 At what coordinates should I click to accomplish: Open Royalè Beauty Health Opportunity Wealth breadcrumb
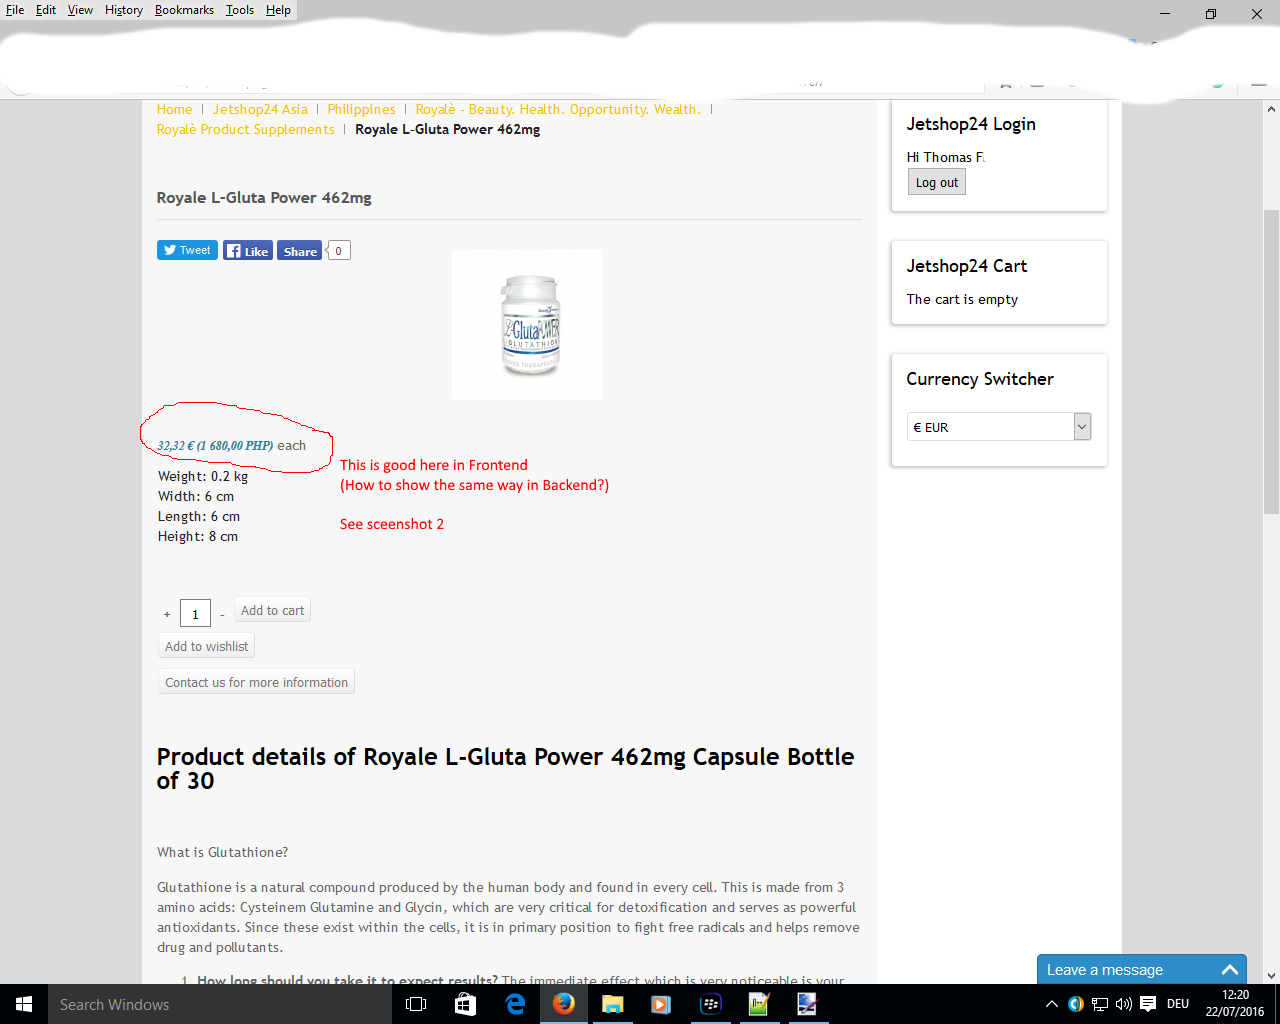(x=558, y=109)
